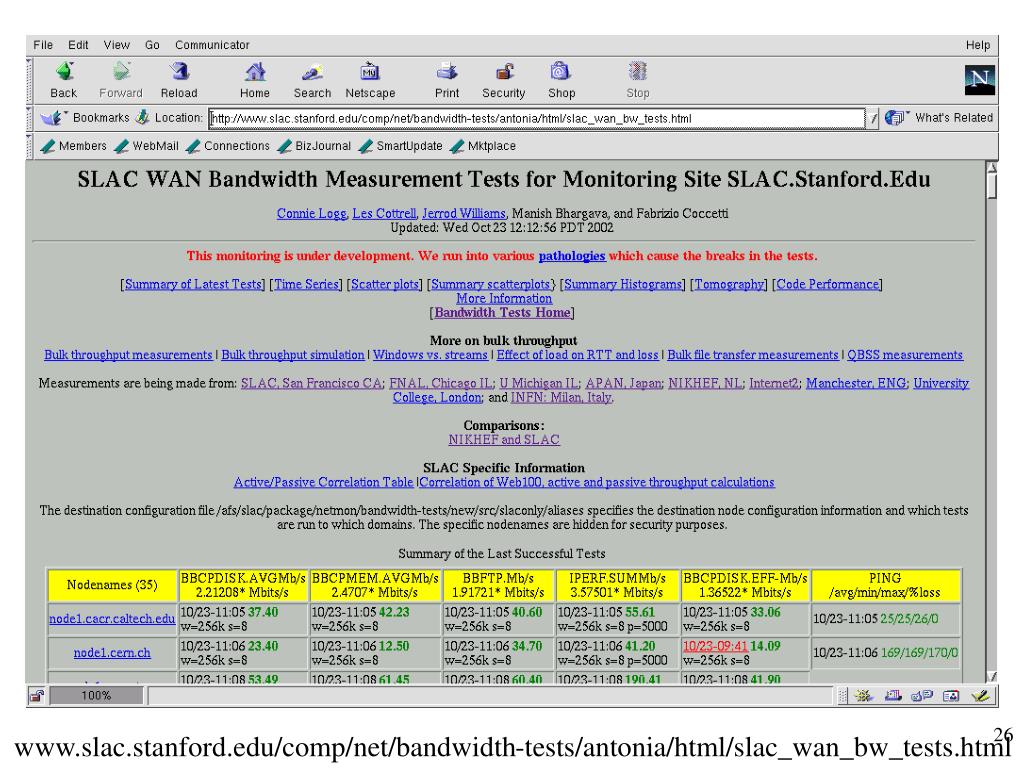Open node1.cern.ch link
This screenshot has width=1024, height=768.
pyautogui.click(x=112, y=653)
